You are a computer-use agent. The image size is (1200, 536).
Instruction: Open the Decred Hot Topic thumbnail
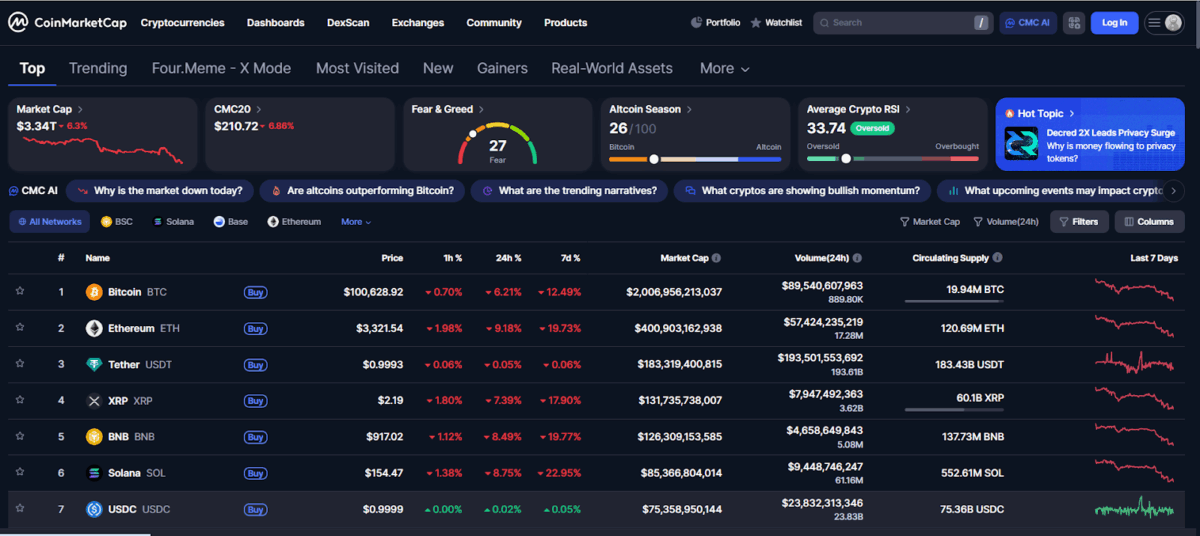[x=1022, y=144]
